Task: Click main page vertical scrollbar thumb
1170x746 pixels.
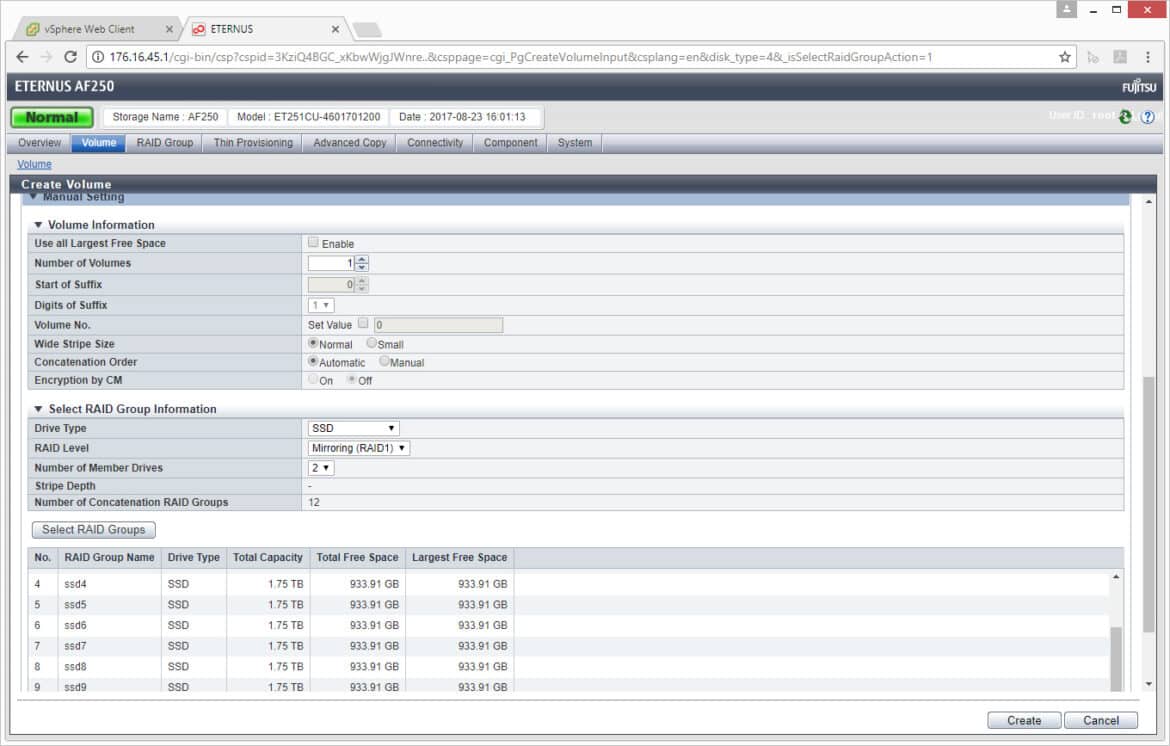Action: pos(1148,504)
